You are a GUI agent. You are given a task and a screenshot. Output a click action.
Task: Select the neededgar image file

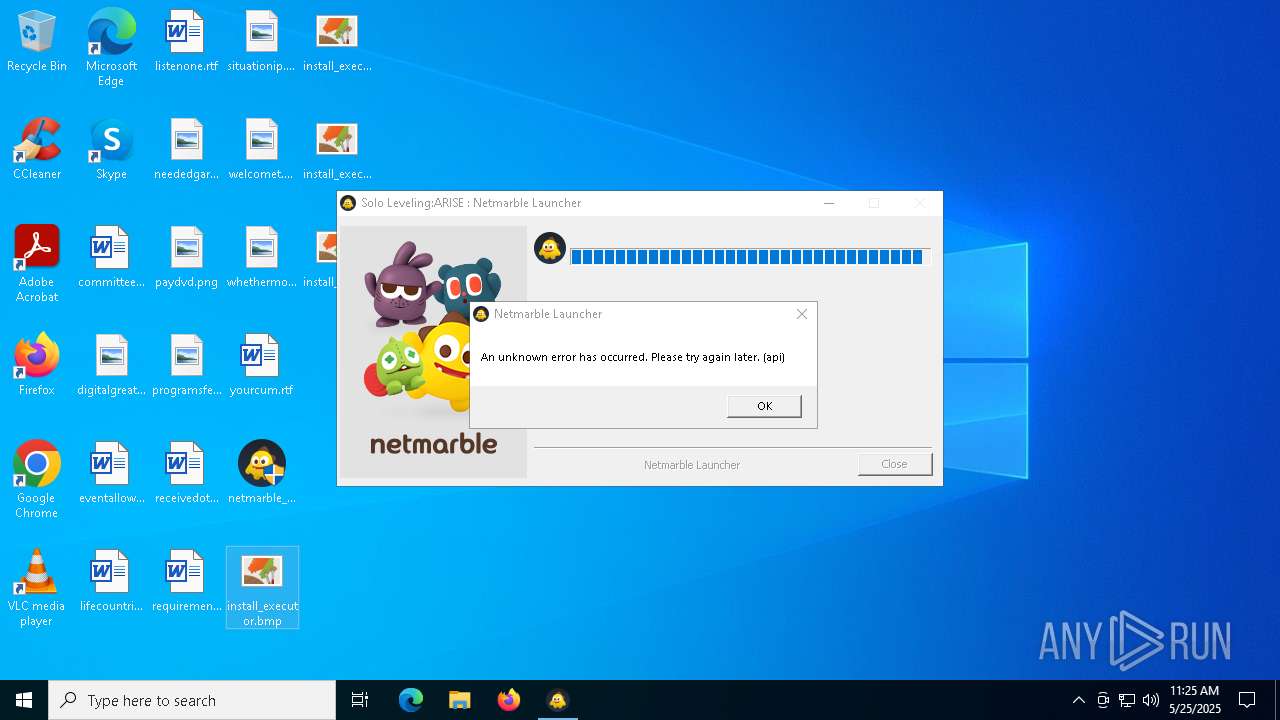tap(186, 150)
